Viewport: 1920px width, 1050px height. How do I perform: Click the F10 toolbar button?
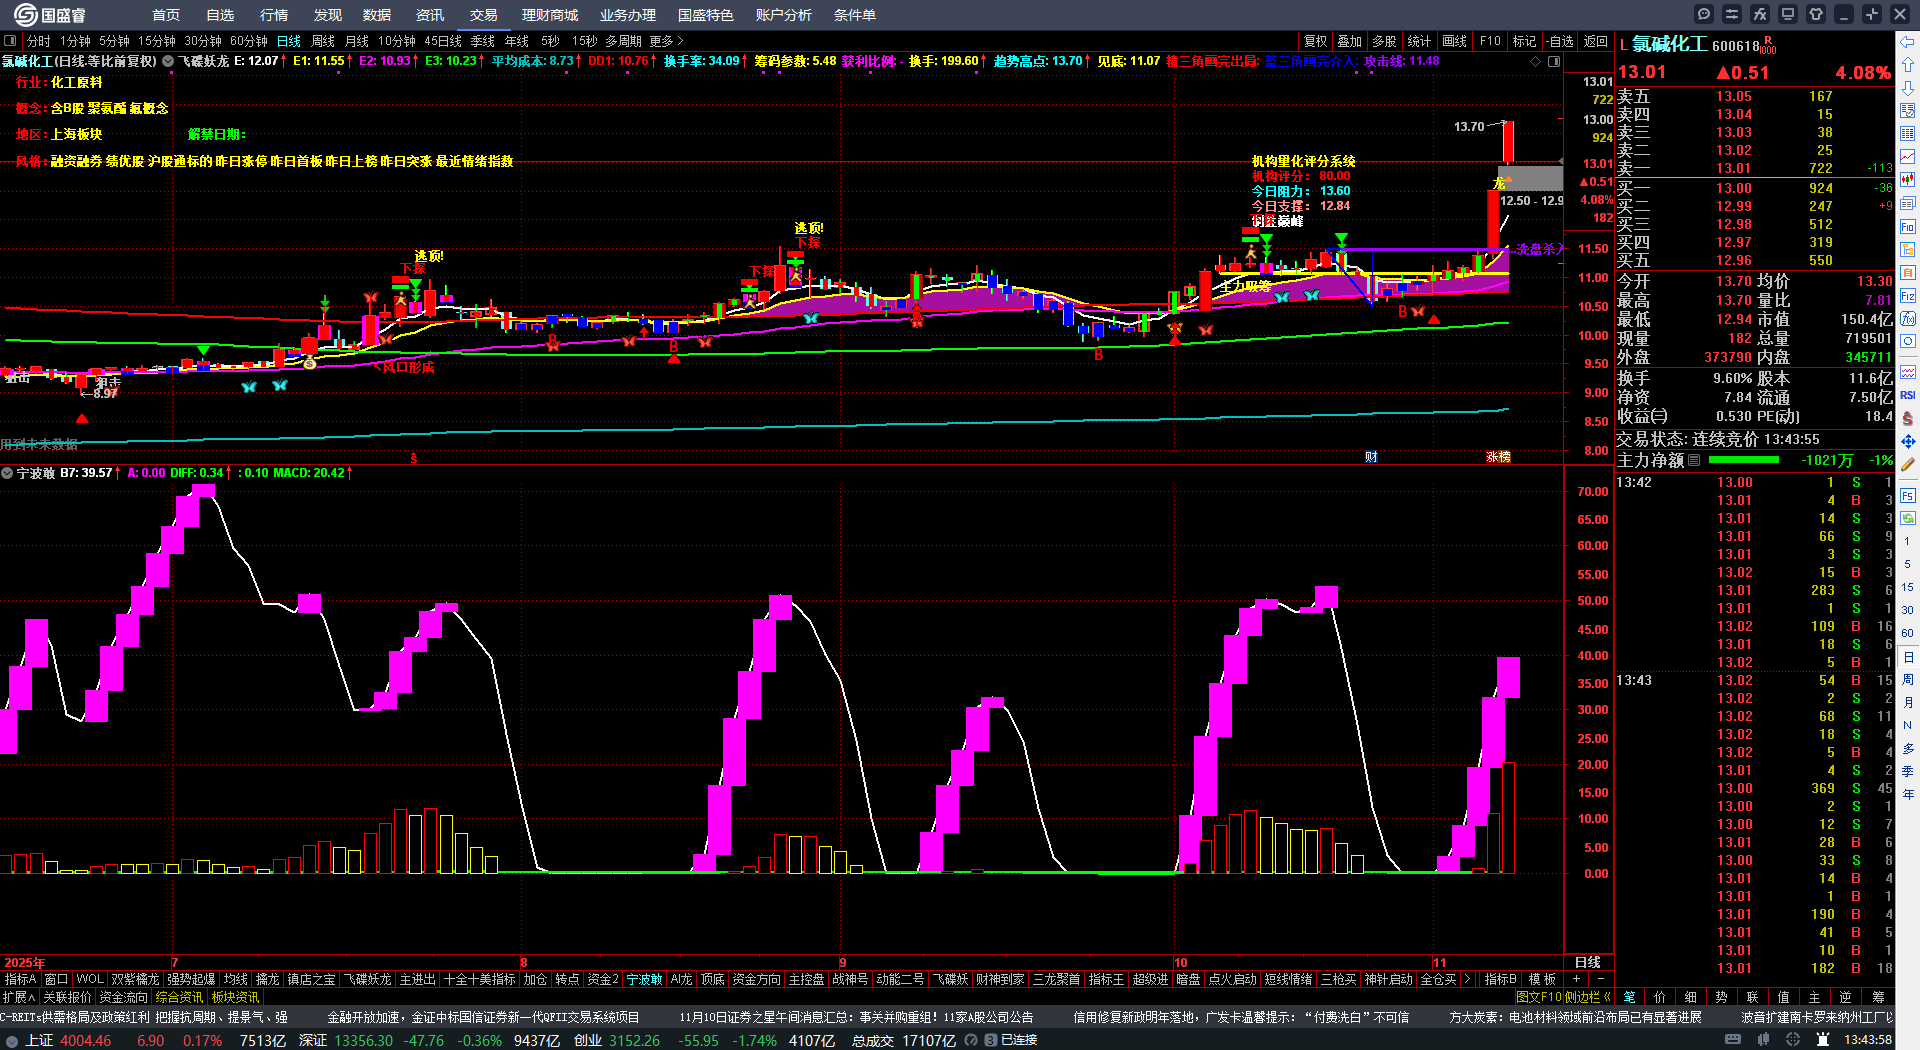coord(1490,41)
